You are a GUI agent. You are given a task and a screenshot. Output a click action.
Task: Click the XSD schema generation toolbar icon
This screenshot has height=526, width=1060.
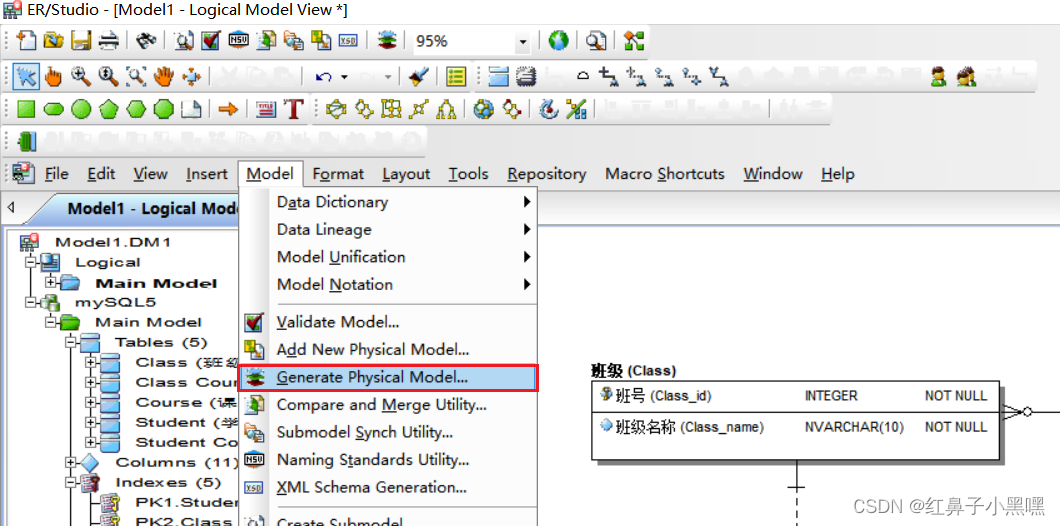pos(347,41)
